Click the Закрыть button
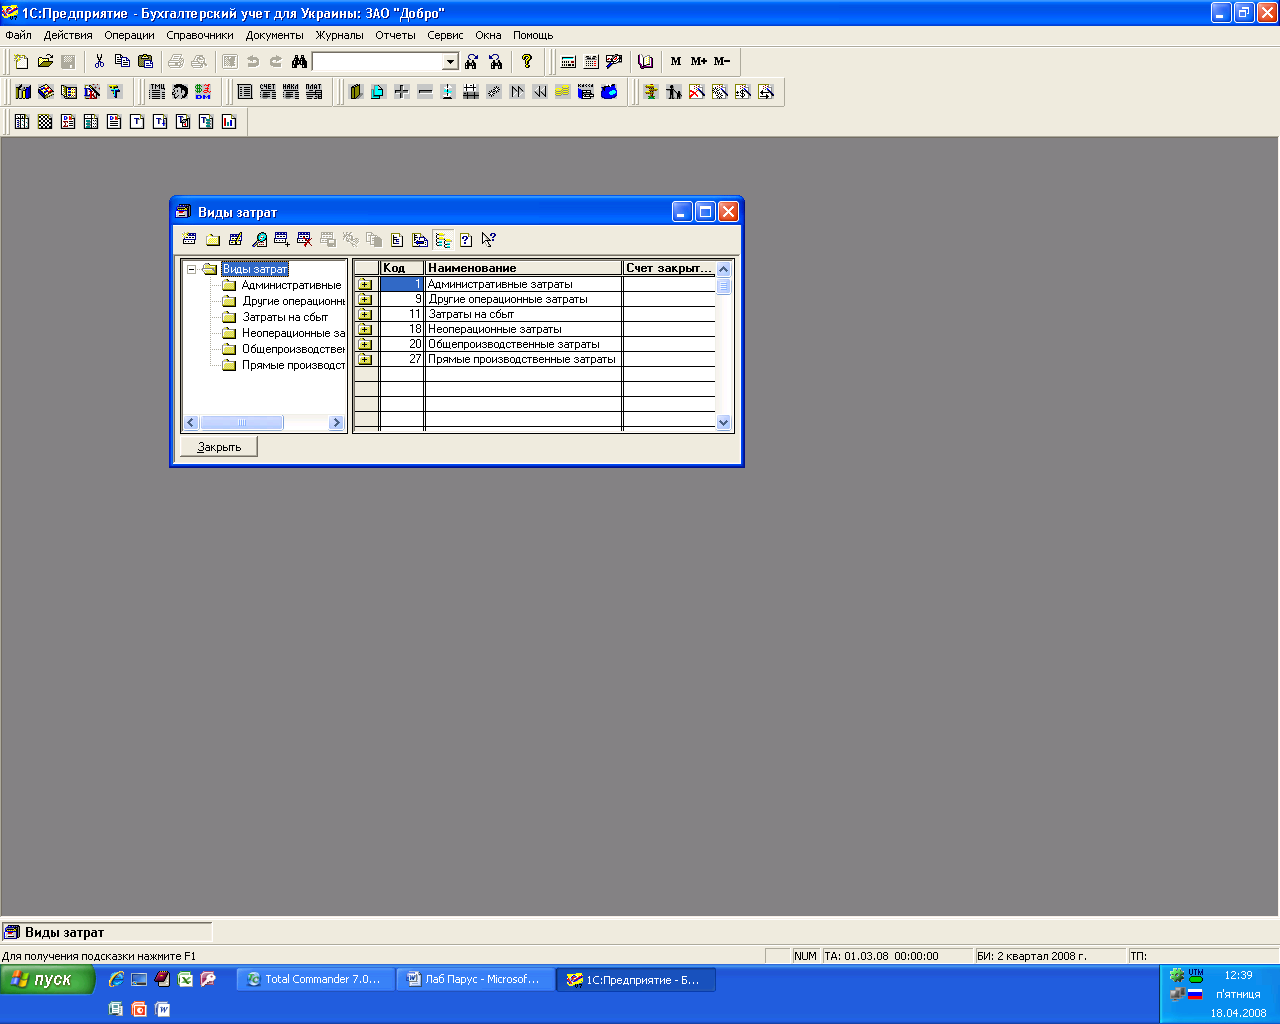The width and height of the screenshot is (1280, 1024). (219, 447)
